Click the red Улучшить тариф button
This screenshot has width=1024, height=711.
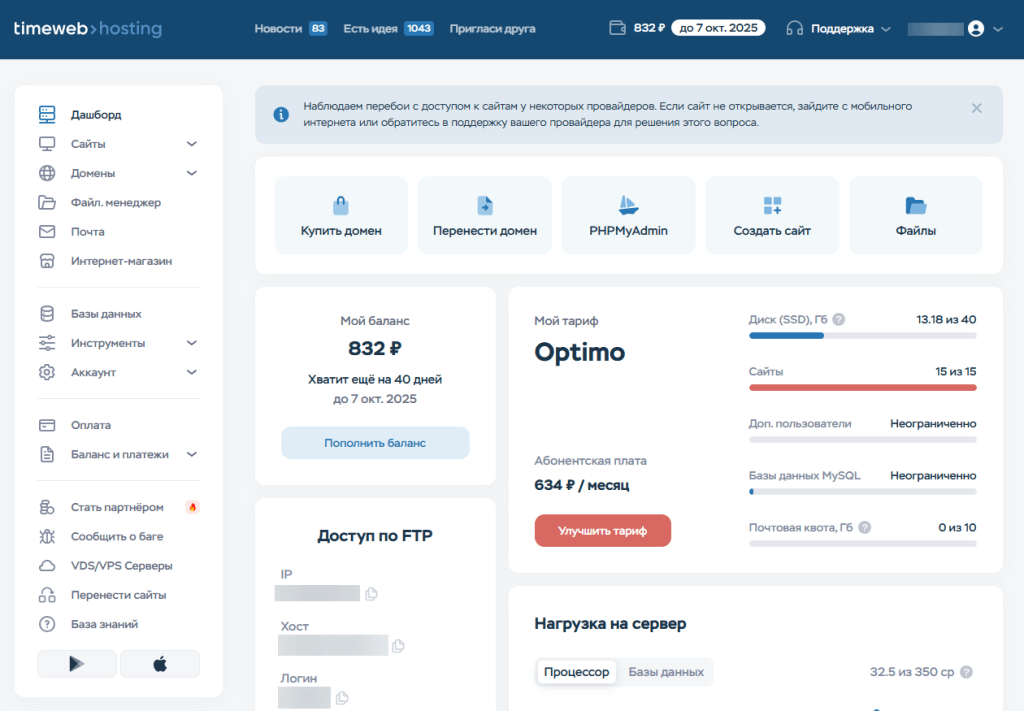[x=602, y=531]
